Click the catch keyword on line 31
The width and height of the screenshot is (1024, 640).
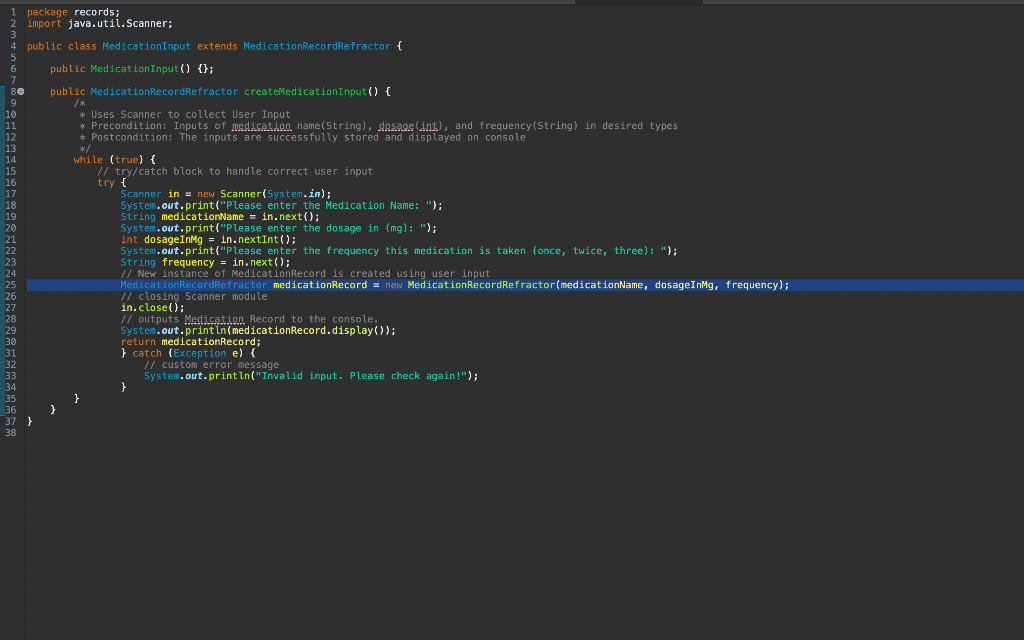point(148,353)
